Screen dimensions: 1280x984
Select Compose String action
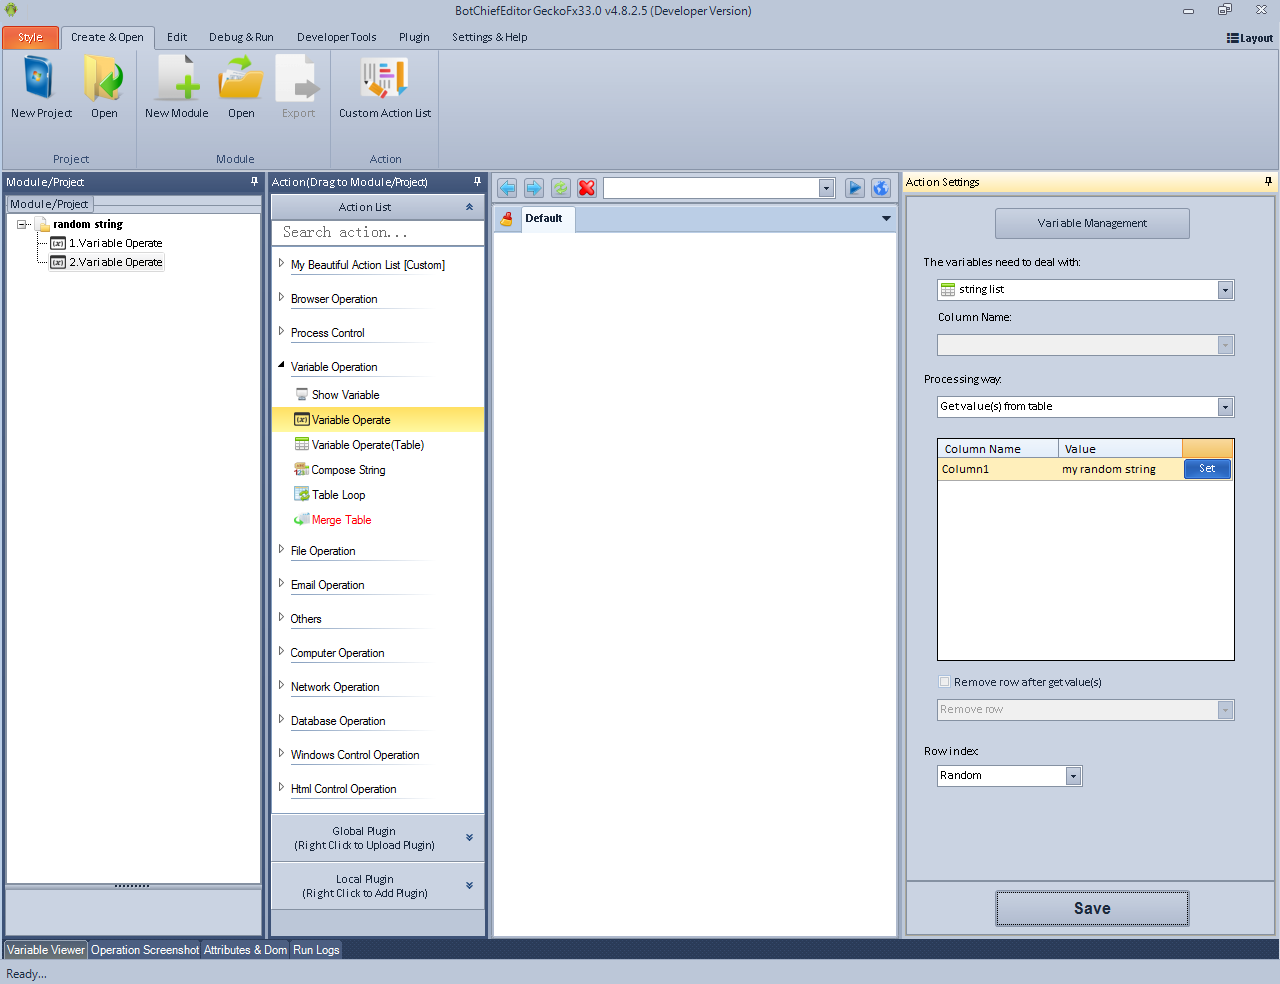348,470
